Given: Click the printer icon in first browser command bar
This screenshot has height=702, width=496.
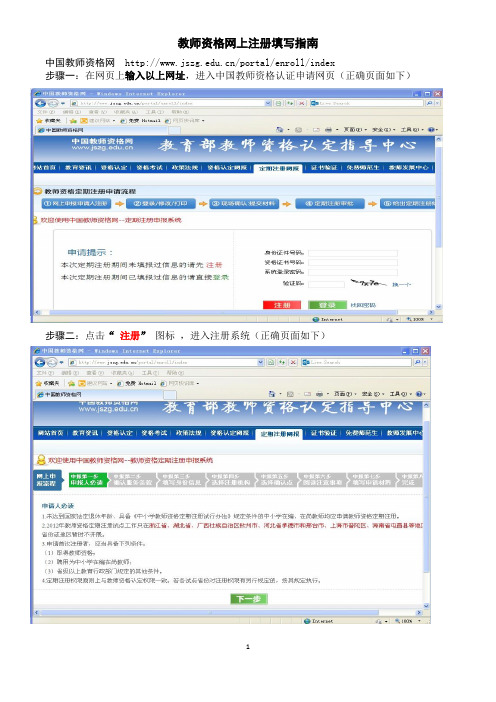Looking at the screenshot, I should pos(328,130).
